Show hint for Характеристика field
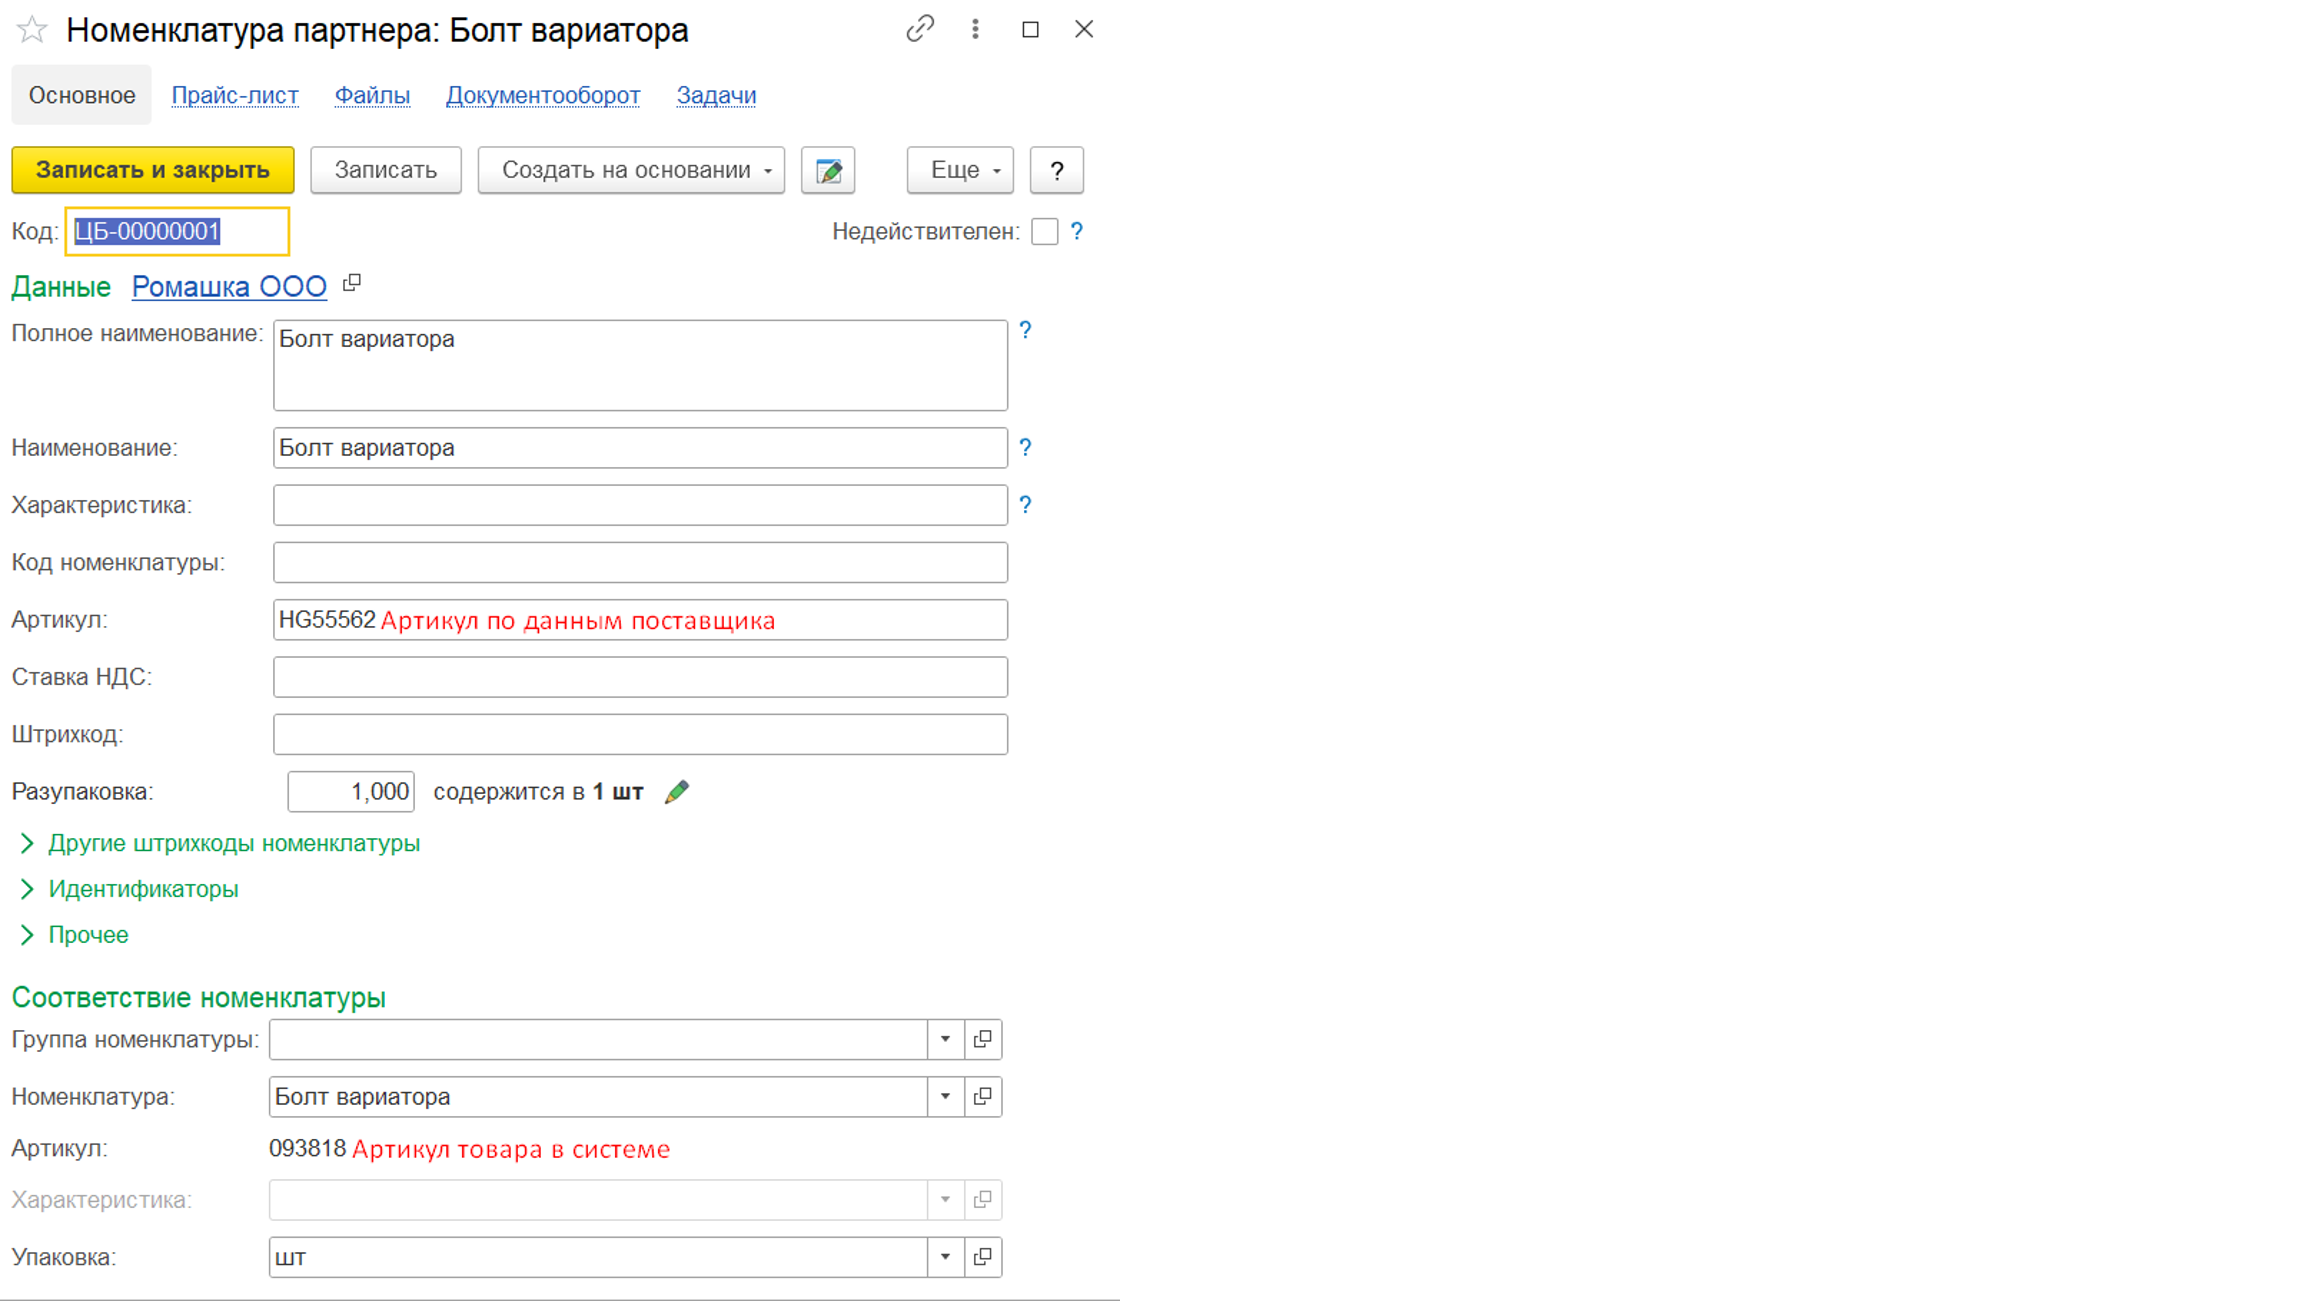2314x1301 pixels. (x=1025, y=505)
